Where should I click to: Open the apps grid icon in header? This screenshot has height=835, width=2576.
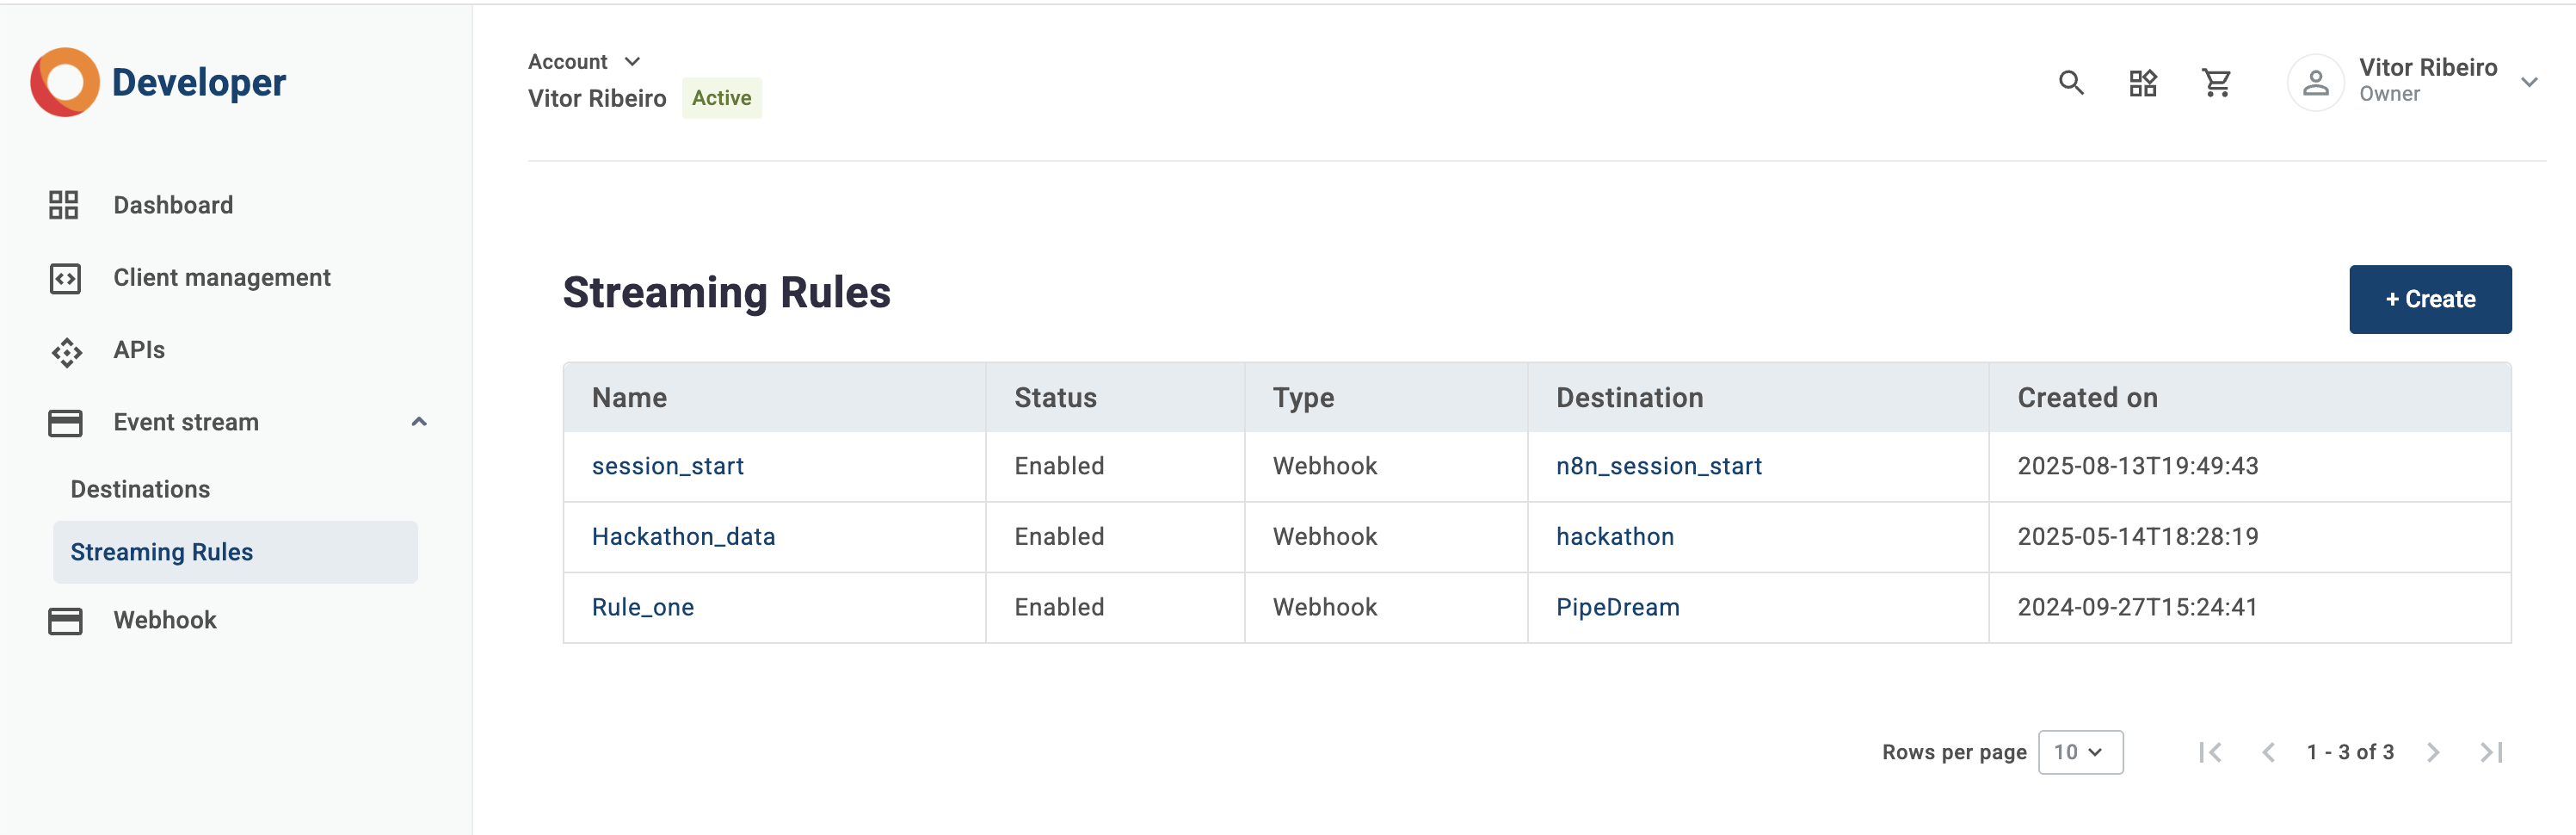pos(2143,83)
